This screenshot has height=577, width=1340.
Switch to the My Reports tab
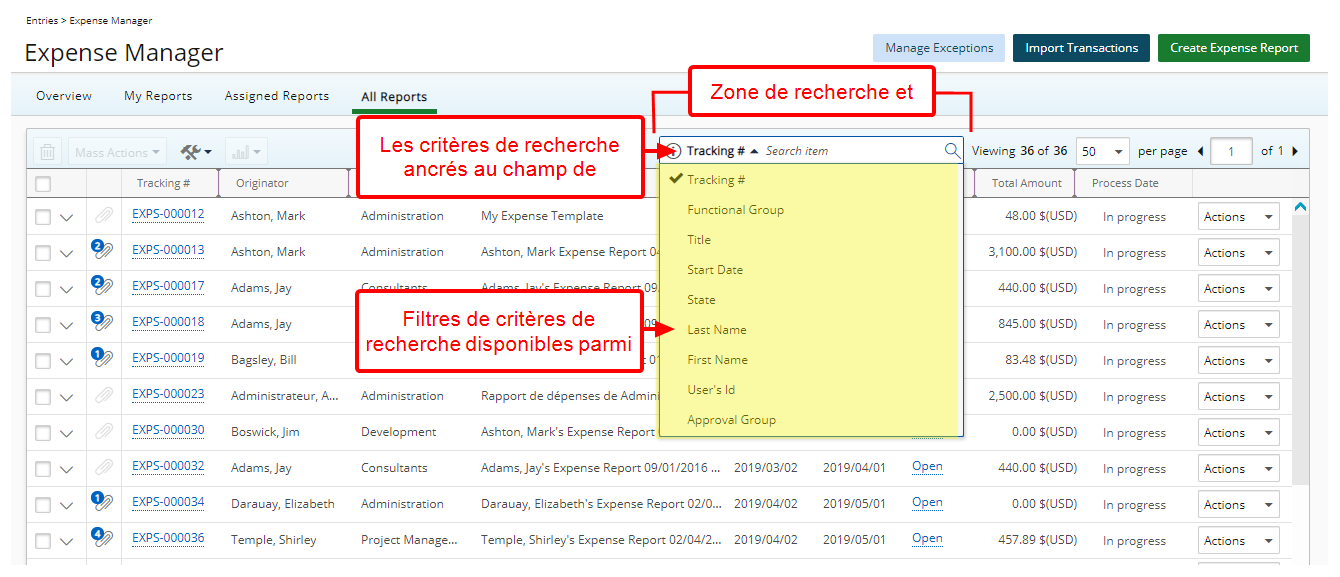(158, 96)
